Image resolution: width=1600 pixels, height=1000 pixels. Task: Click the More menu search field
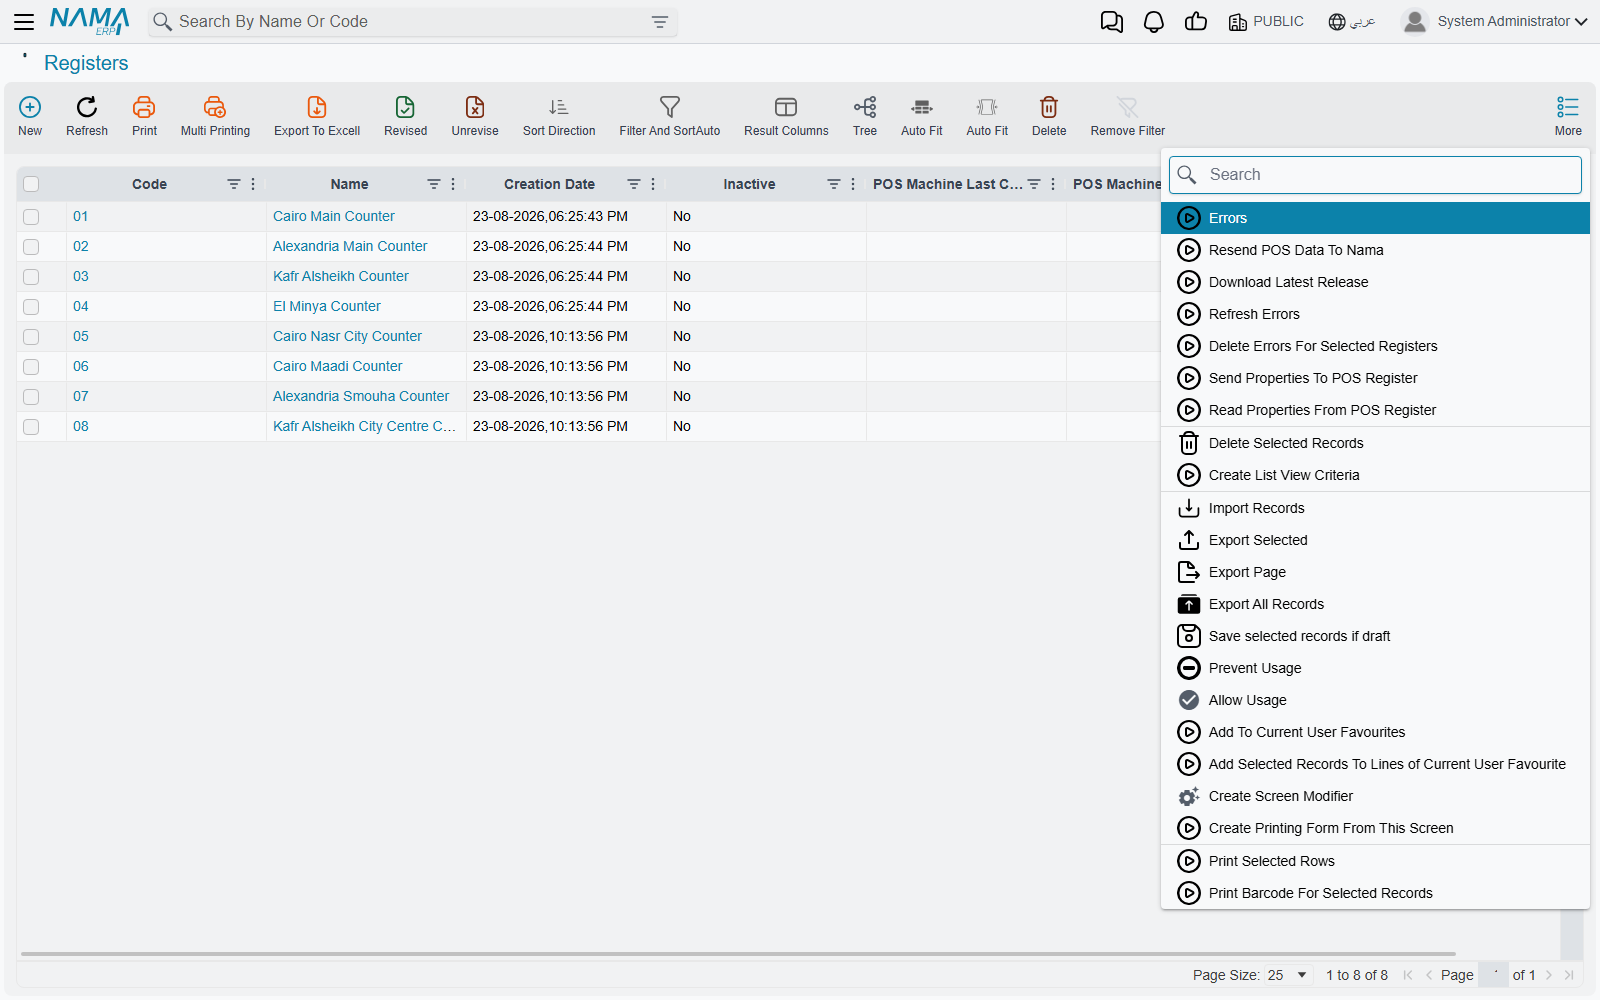point(1375,175)
